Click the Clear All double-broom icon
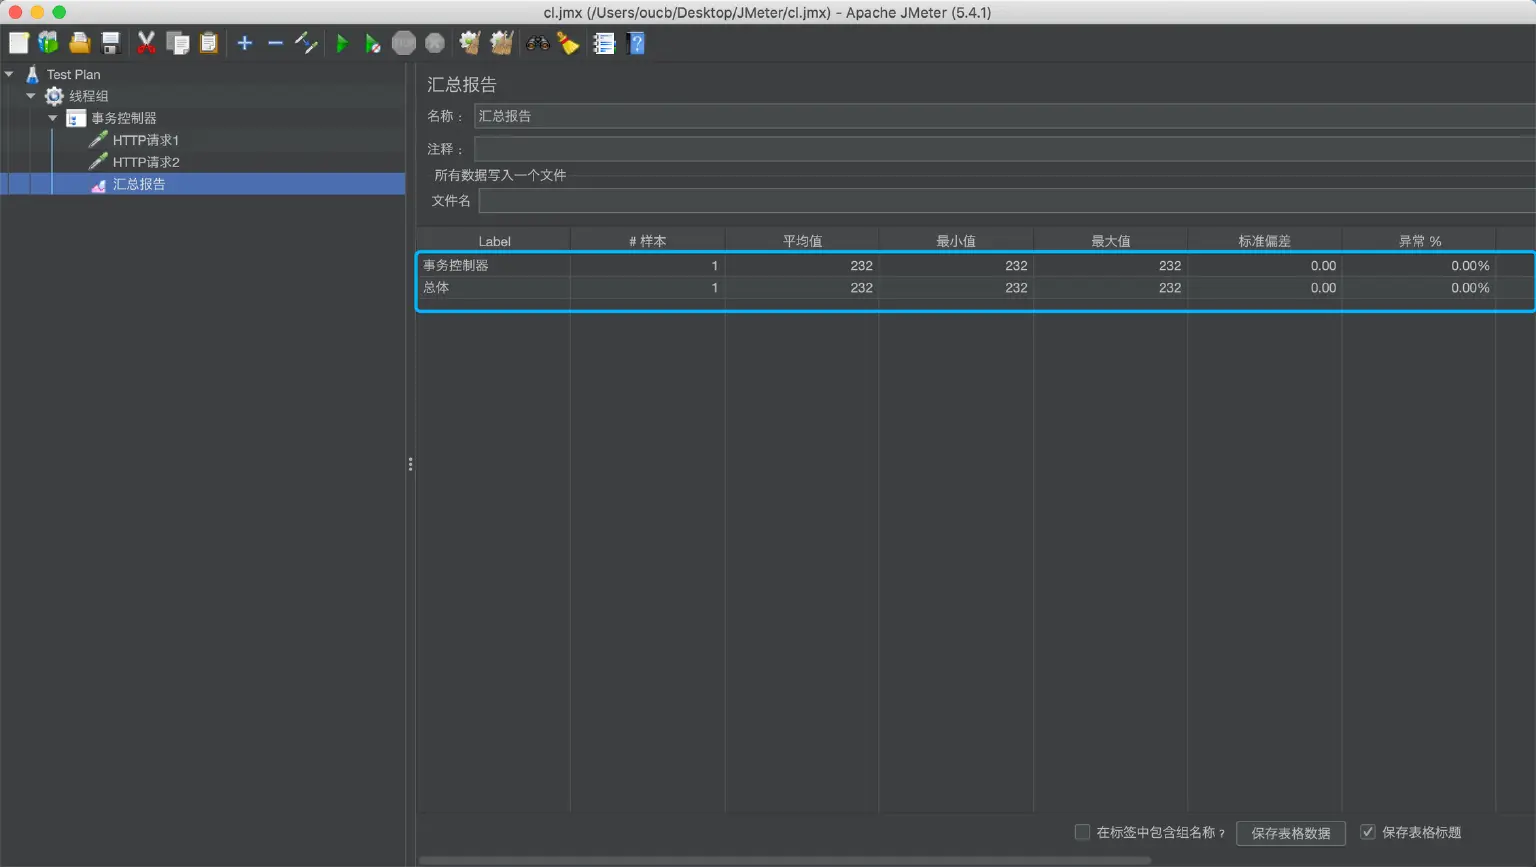 (x=501, y=43)
